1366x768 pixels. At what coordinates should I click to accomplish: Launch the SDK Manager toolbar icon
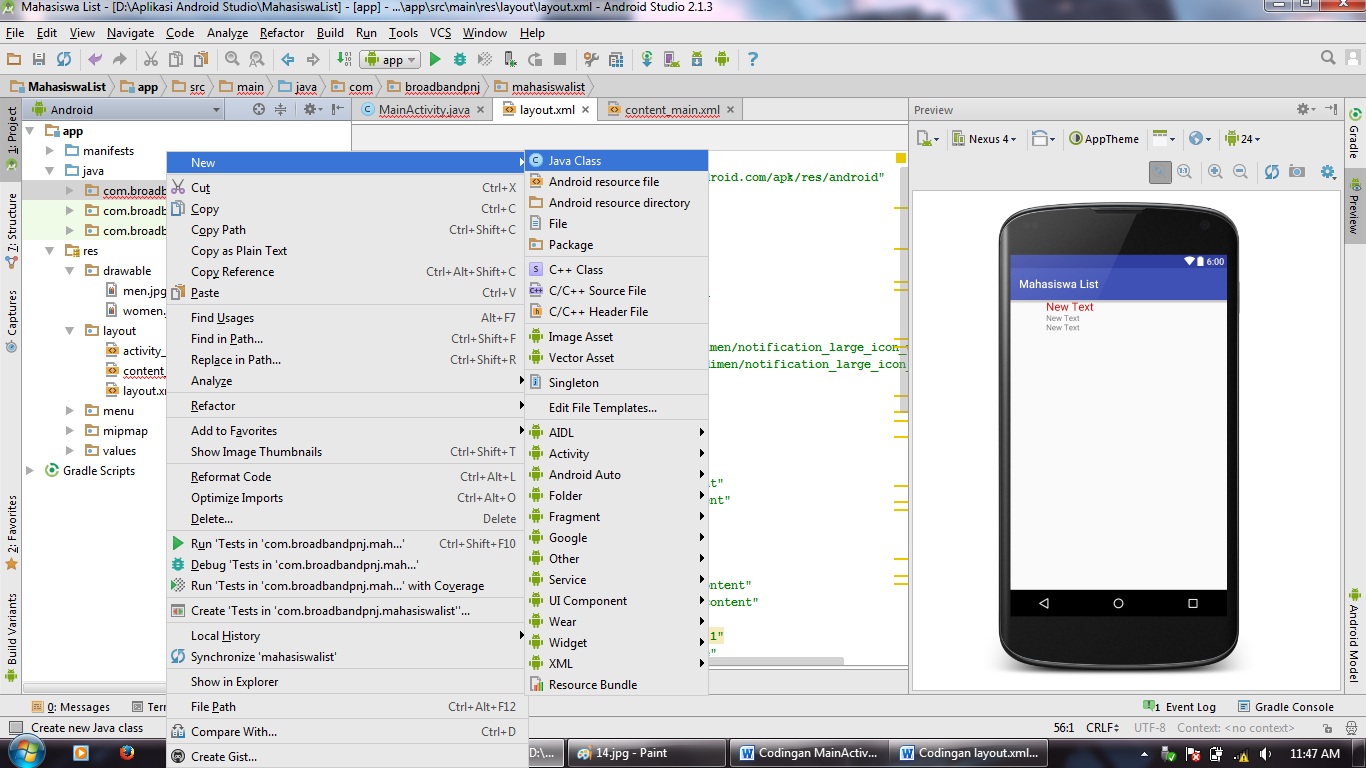click(x=698, y=59)
